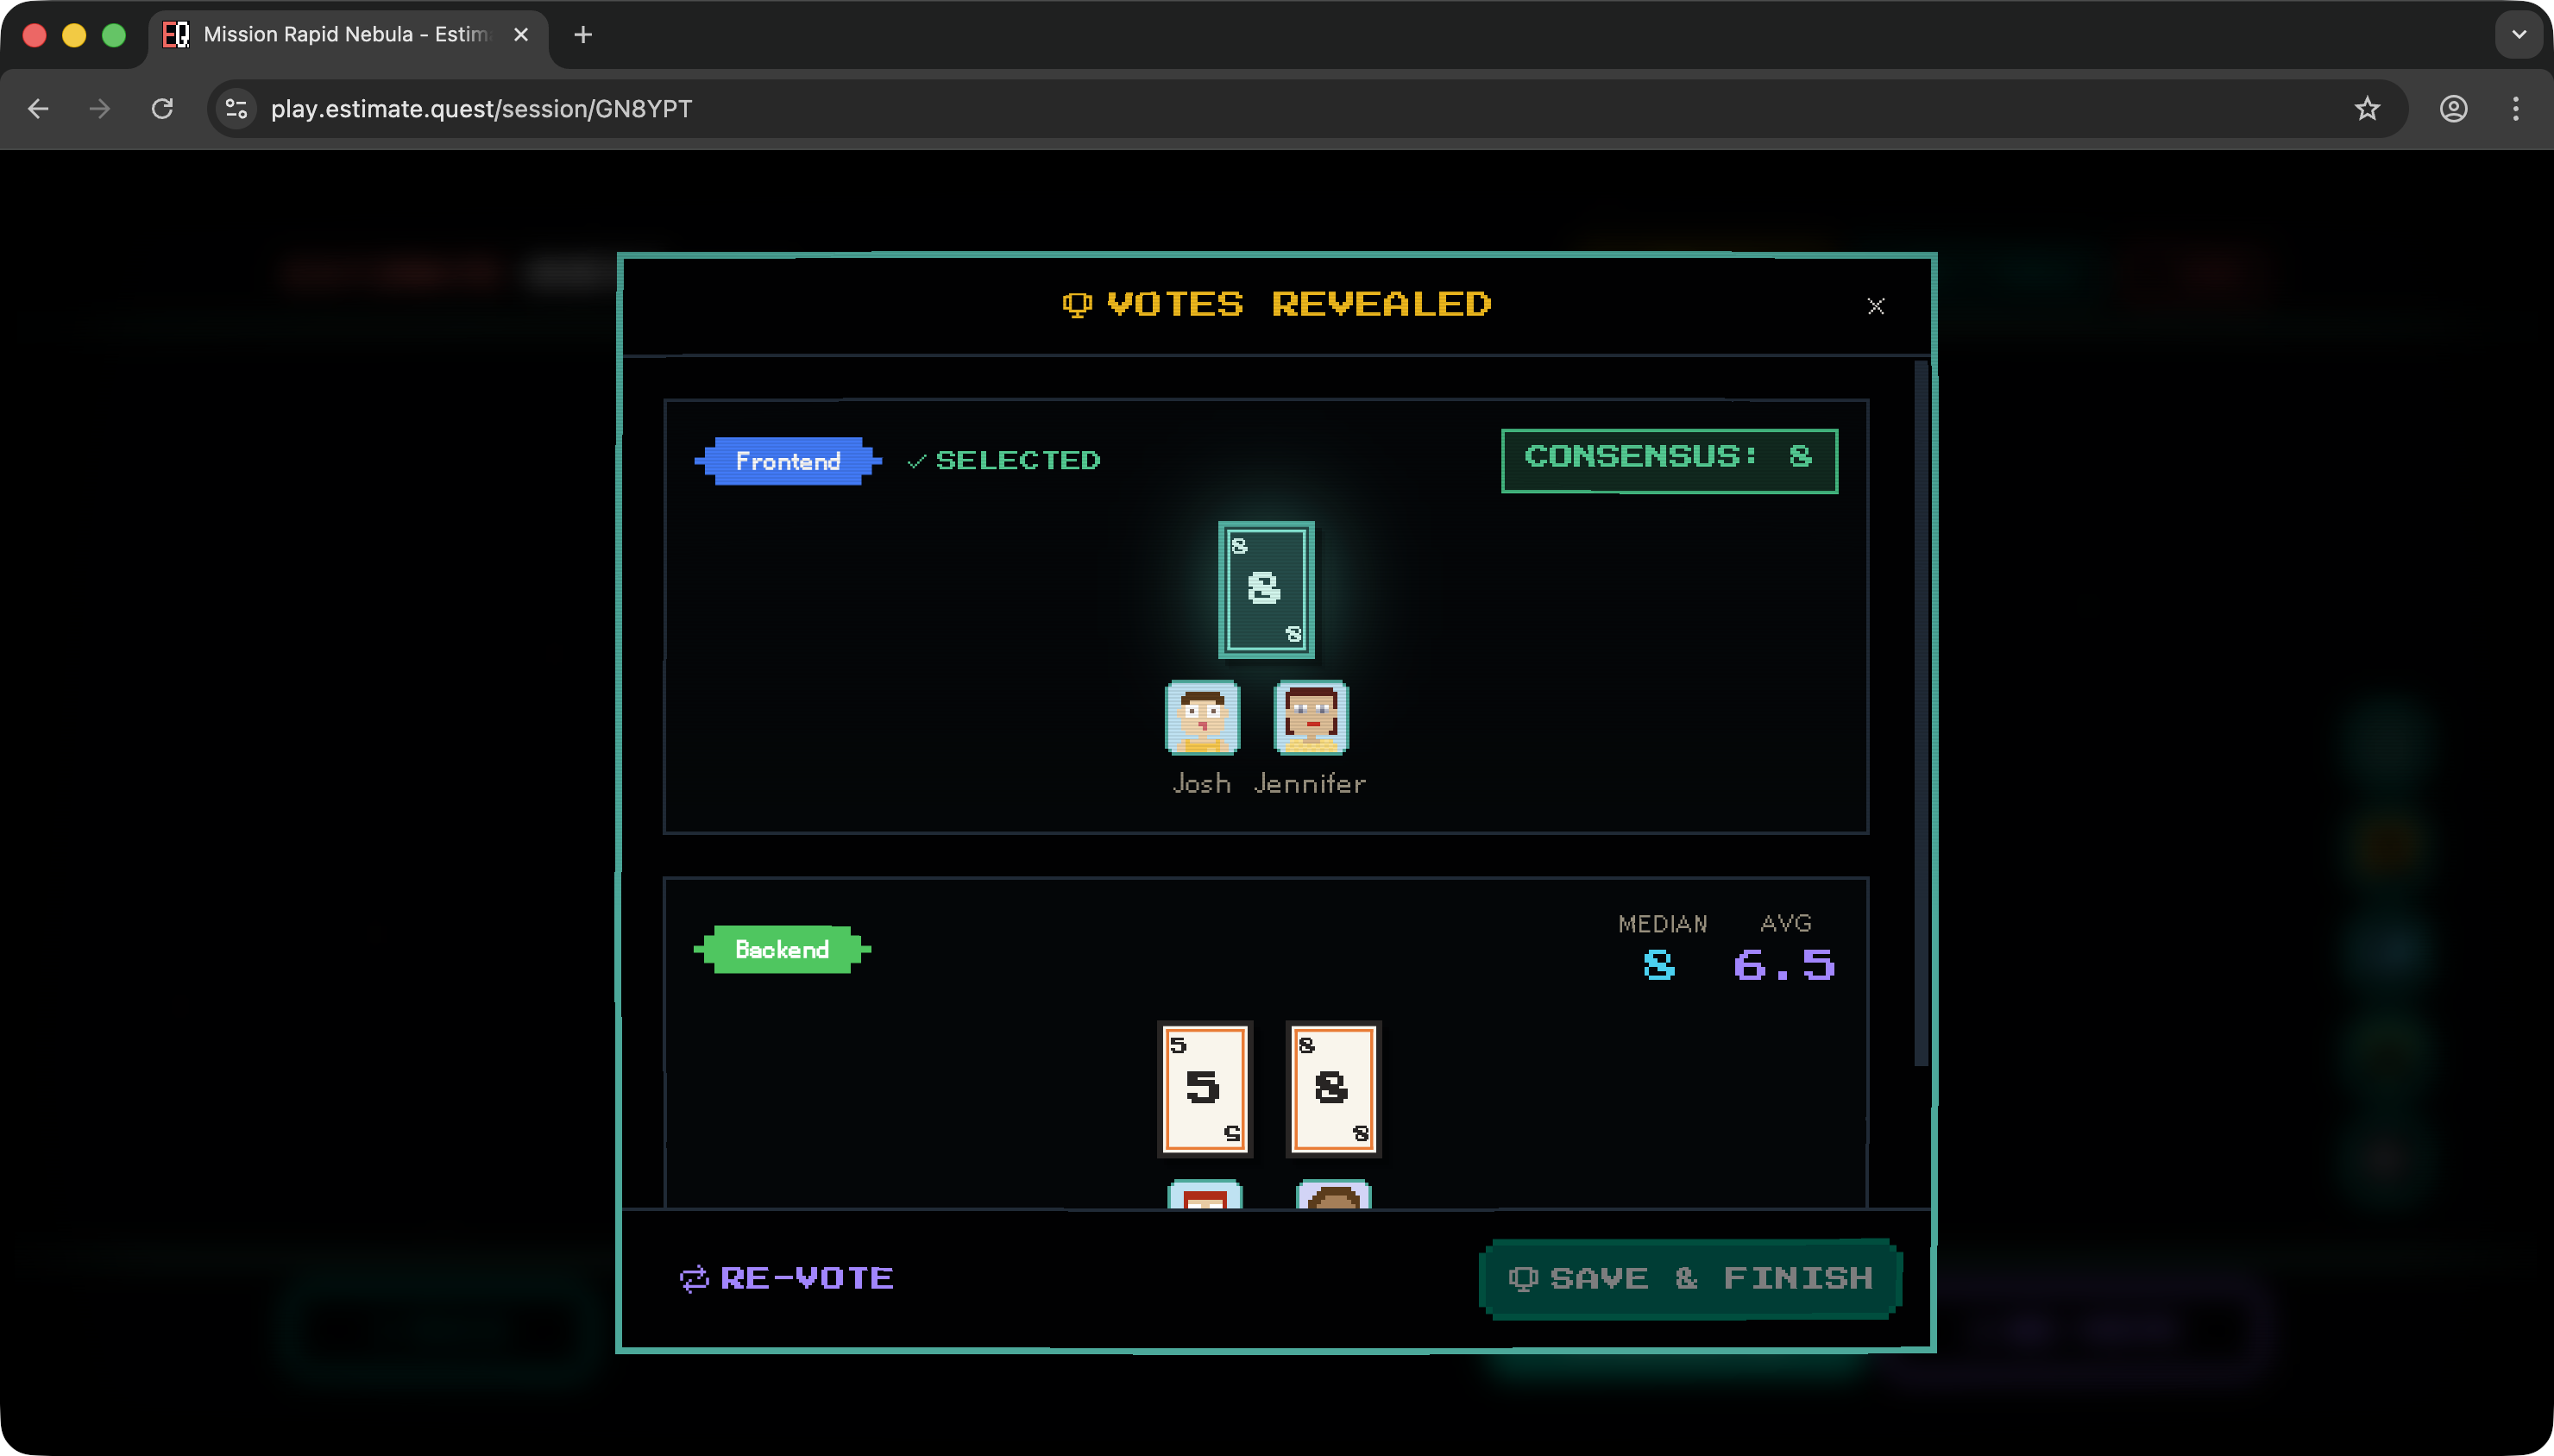Expand the tab search chevron

coord(2518,35)
